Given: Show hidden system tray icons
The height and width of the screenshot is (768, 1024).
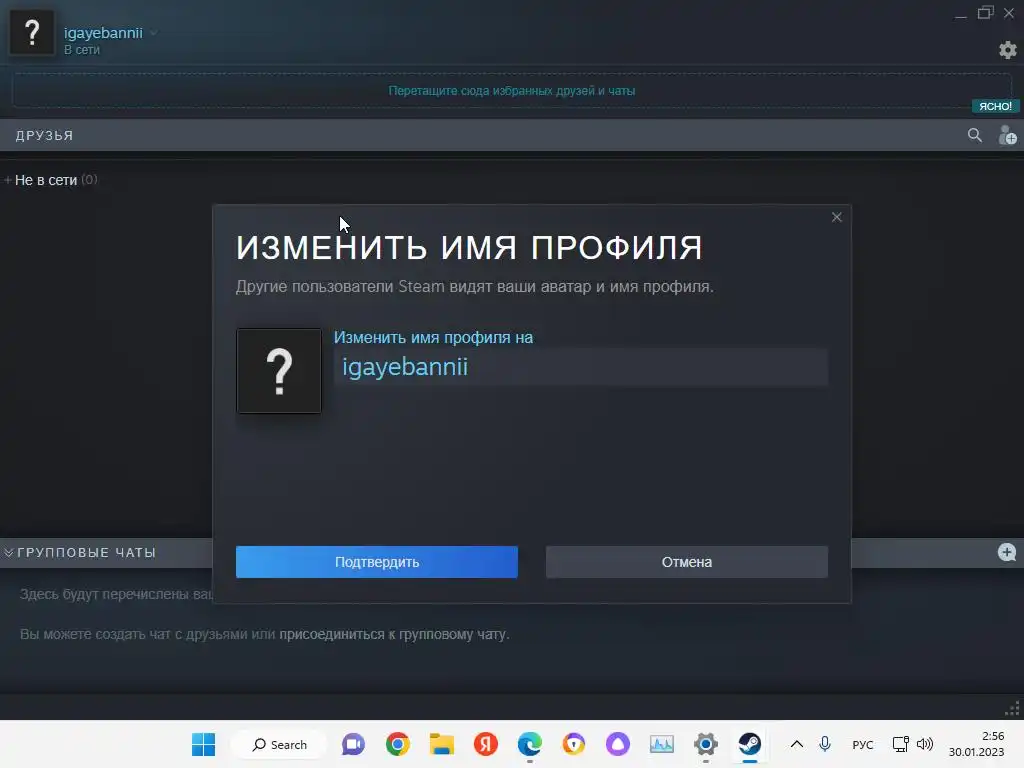Looking at the screenshot, I should (x=797, y=744).
